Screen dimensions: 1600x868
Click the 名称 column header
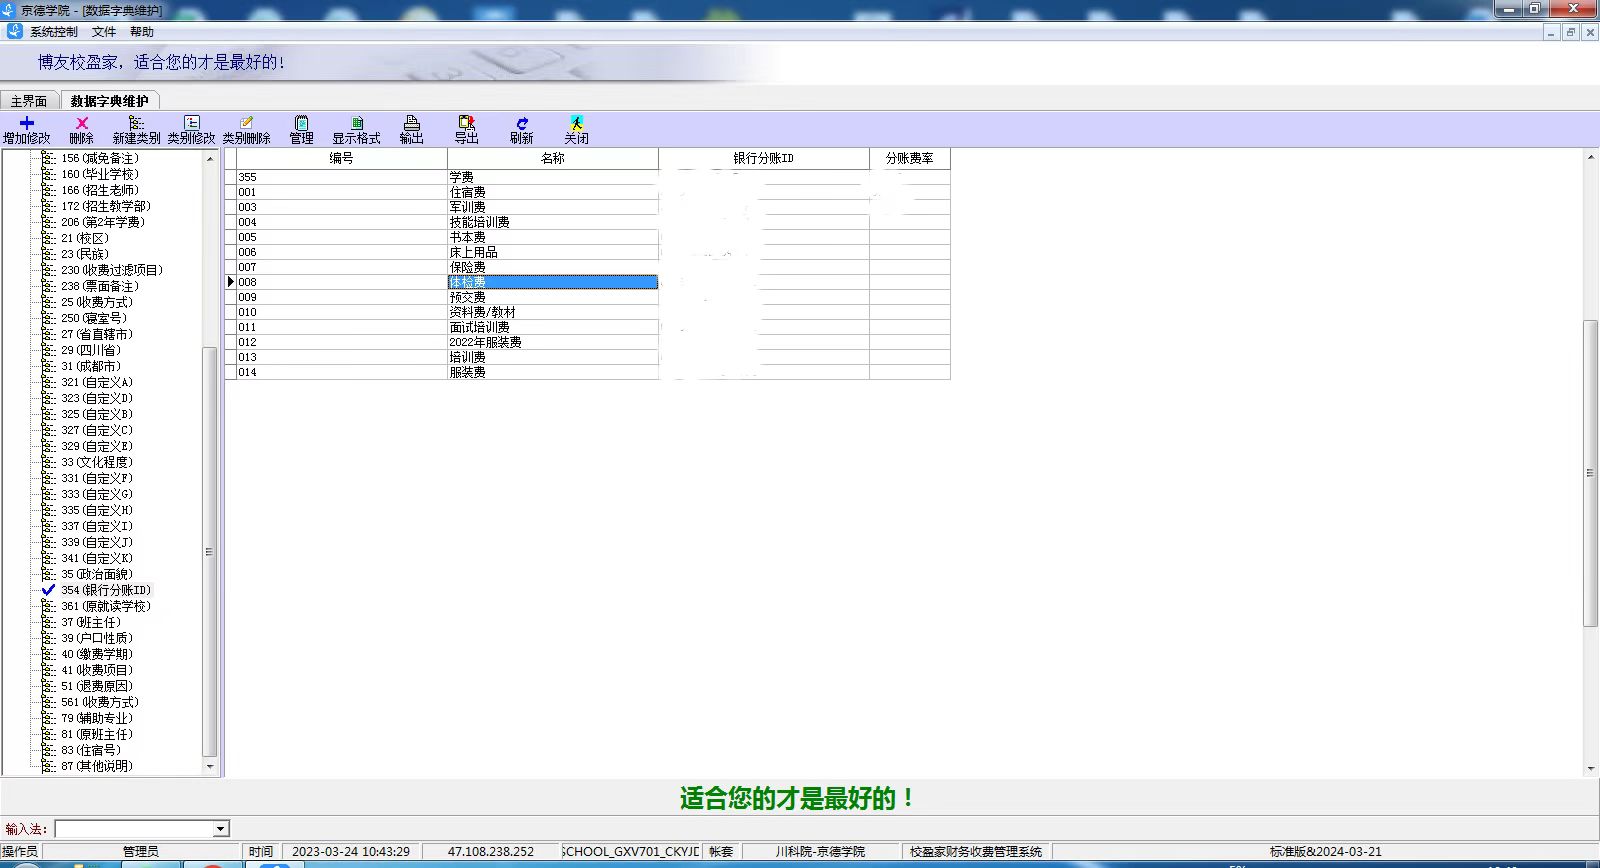(552, 158)
